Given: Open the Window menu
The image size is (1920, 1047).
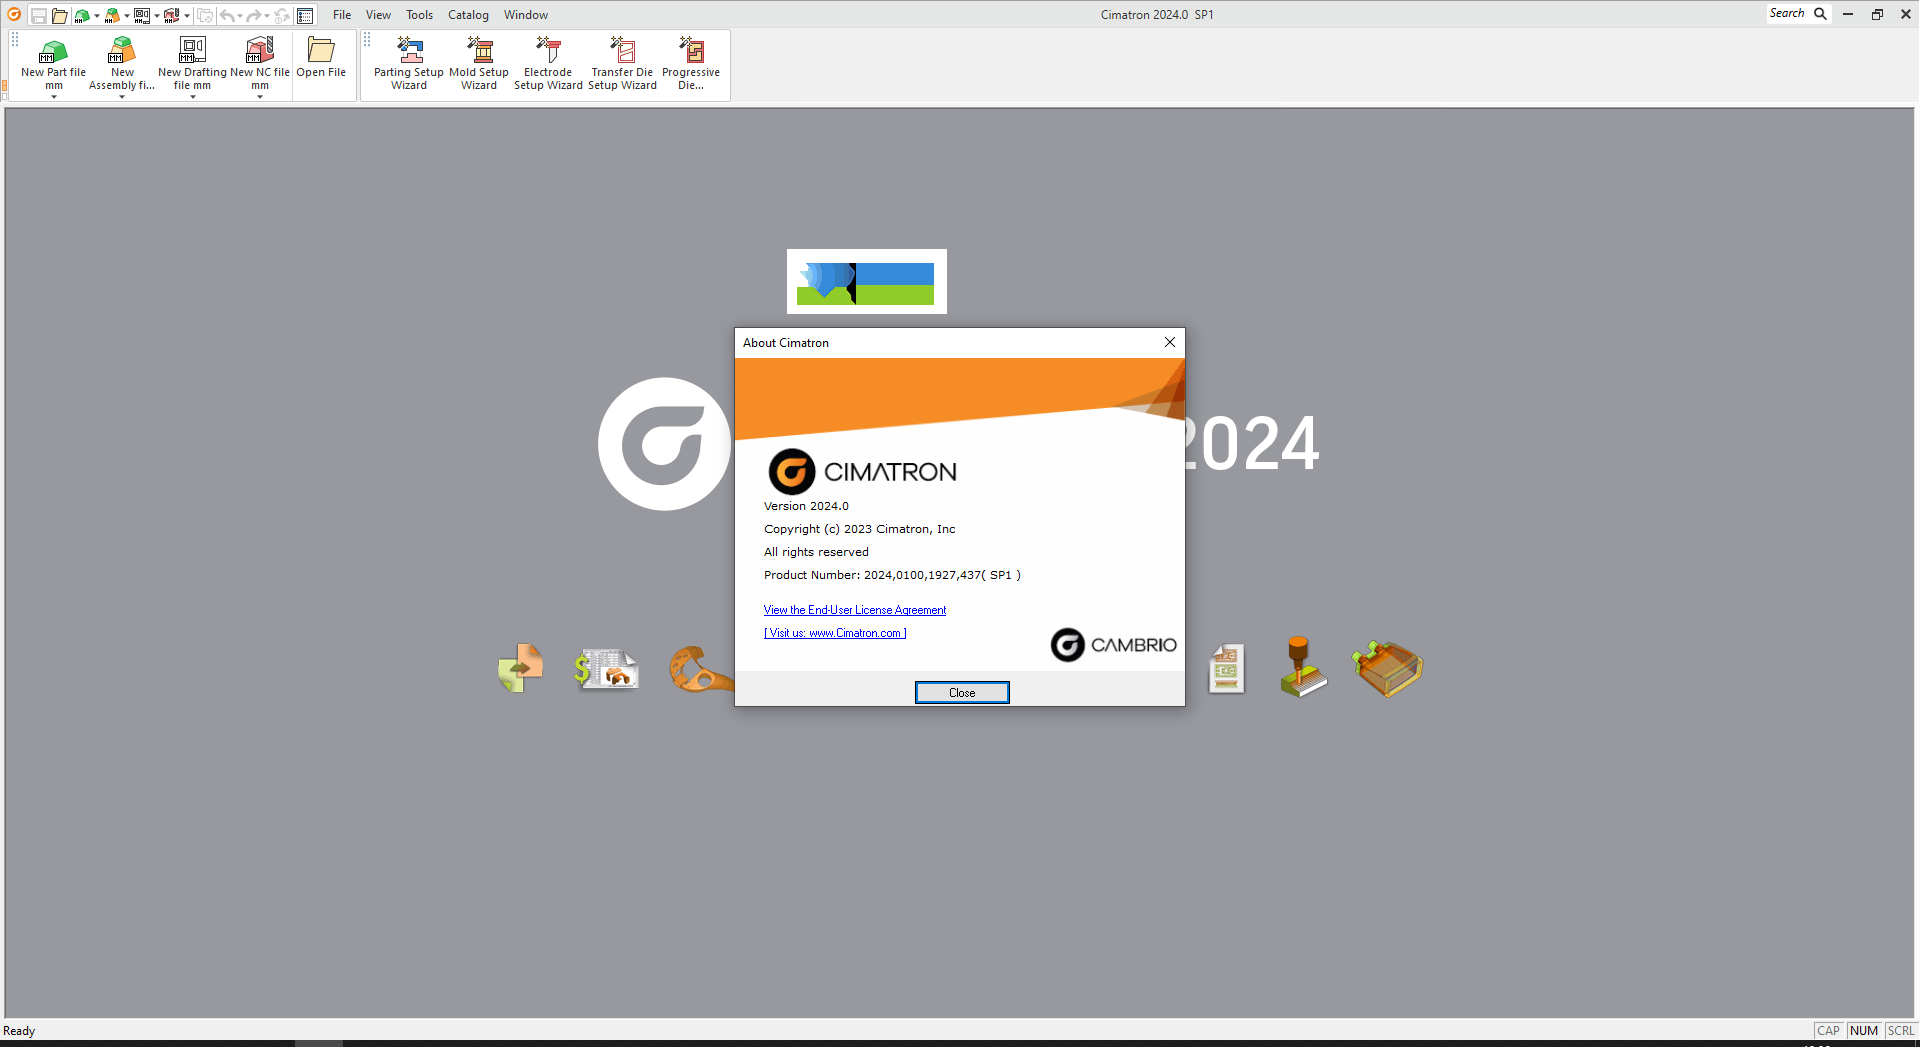Looking at the screenshot, I should (526, 15).
